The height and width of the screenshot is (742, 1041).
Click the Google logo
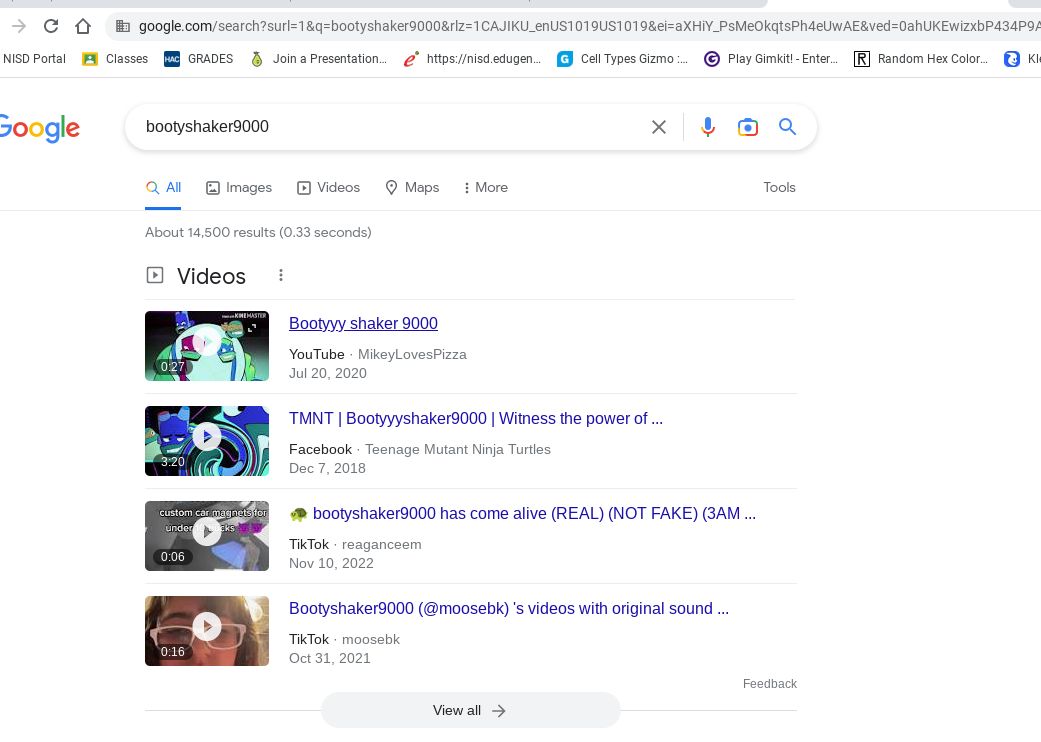tap(39, 128)
